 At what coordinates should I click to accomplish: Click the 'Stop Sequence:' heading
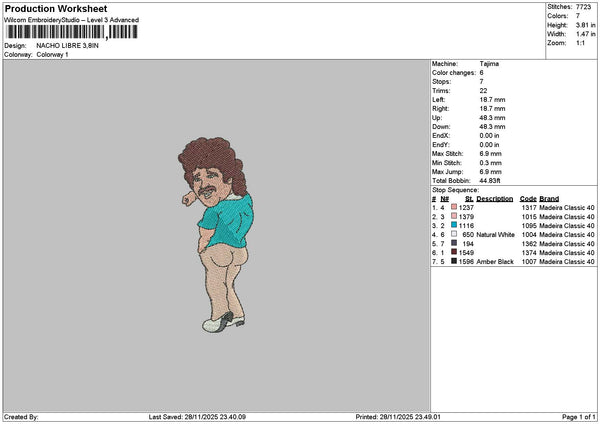click(x=455, y=190)
